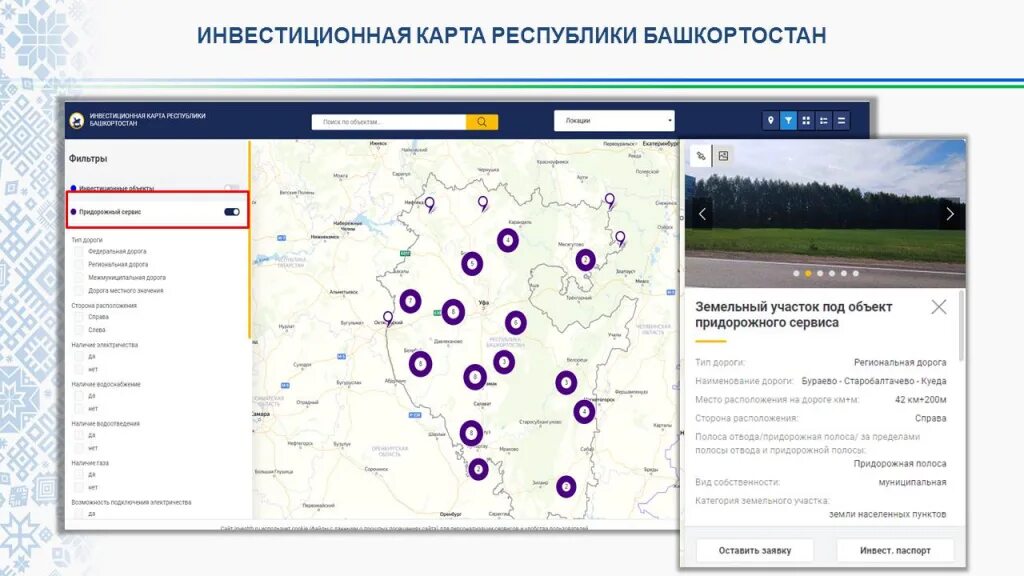The image size is (1024, 576).
Task: Show location on map icon in card
Action: [x=701, y=156]
